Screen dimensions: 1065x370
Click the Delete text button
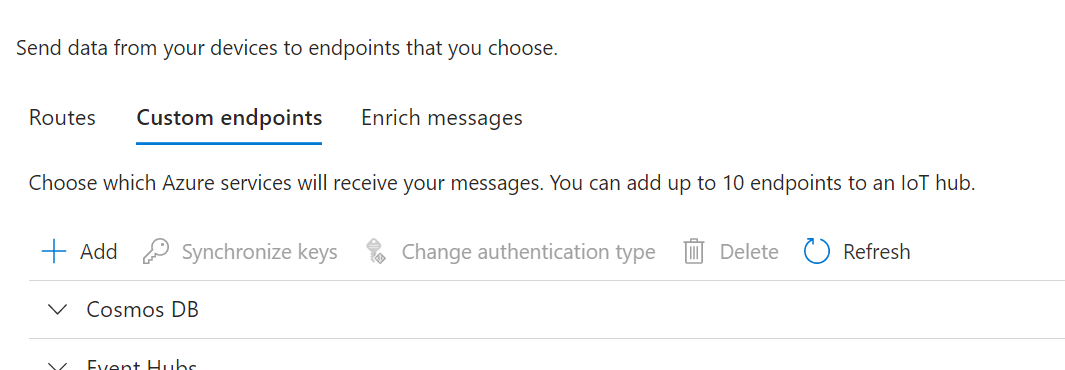pyautogui.click(x=749, y=252)
